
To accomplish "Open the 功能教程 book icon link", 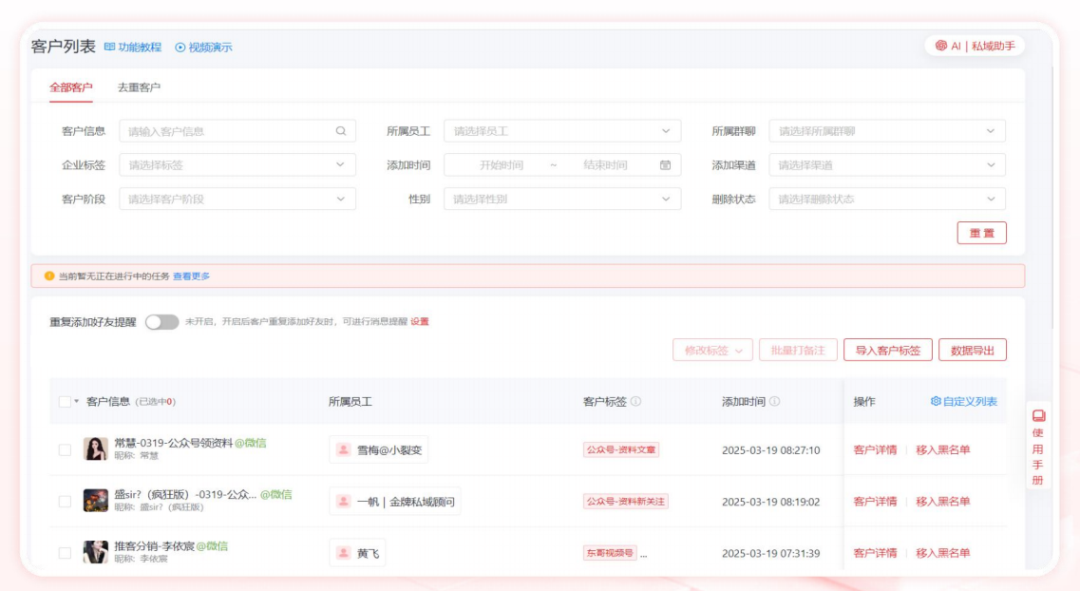I will pos(110,47).
